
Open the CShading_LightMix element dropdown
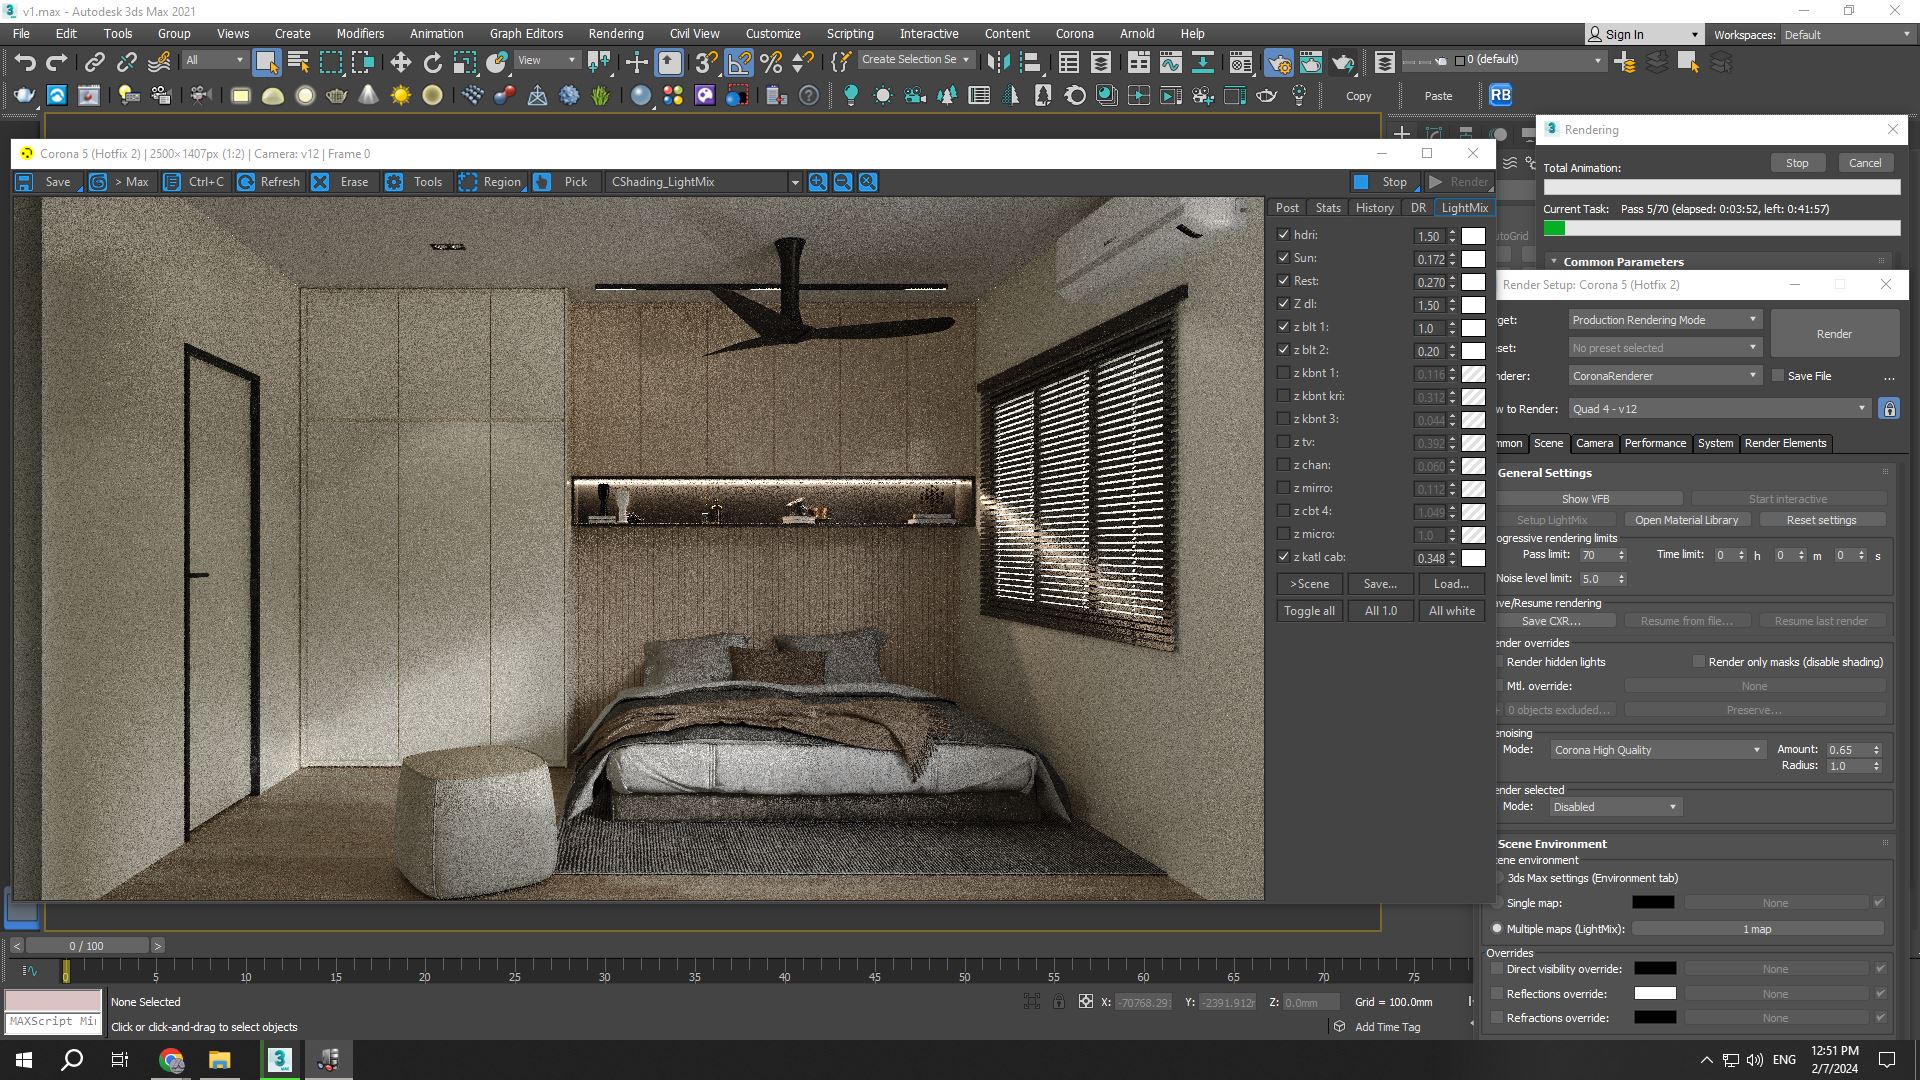795,182
